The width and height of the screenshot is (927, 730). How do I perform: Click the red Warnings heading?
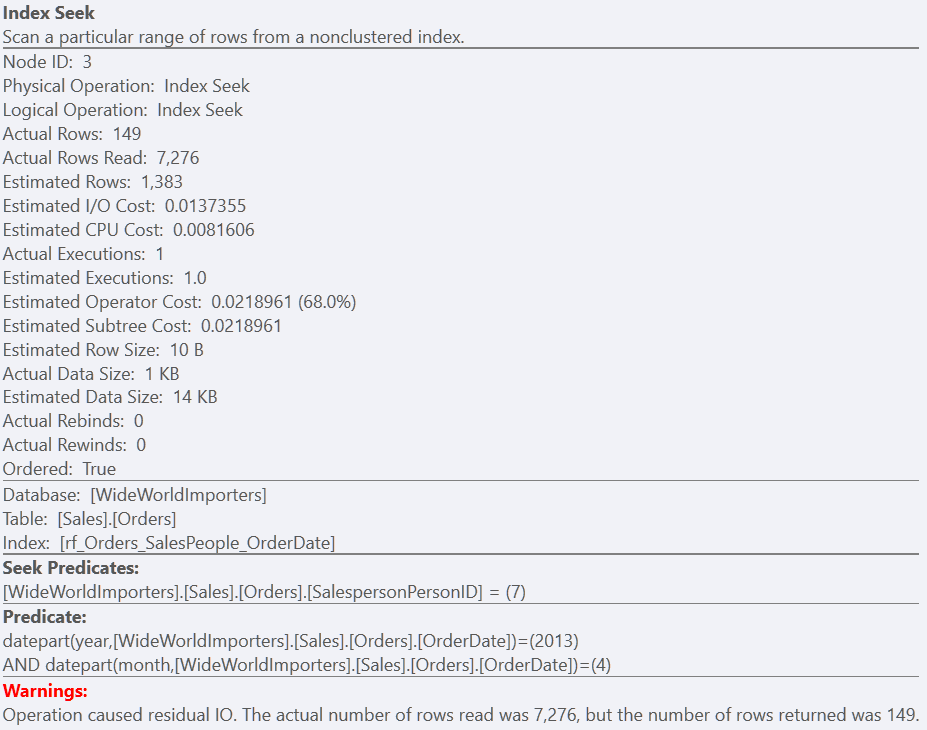[45, 690]
